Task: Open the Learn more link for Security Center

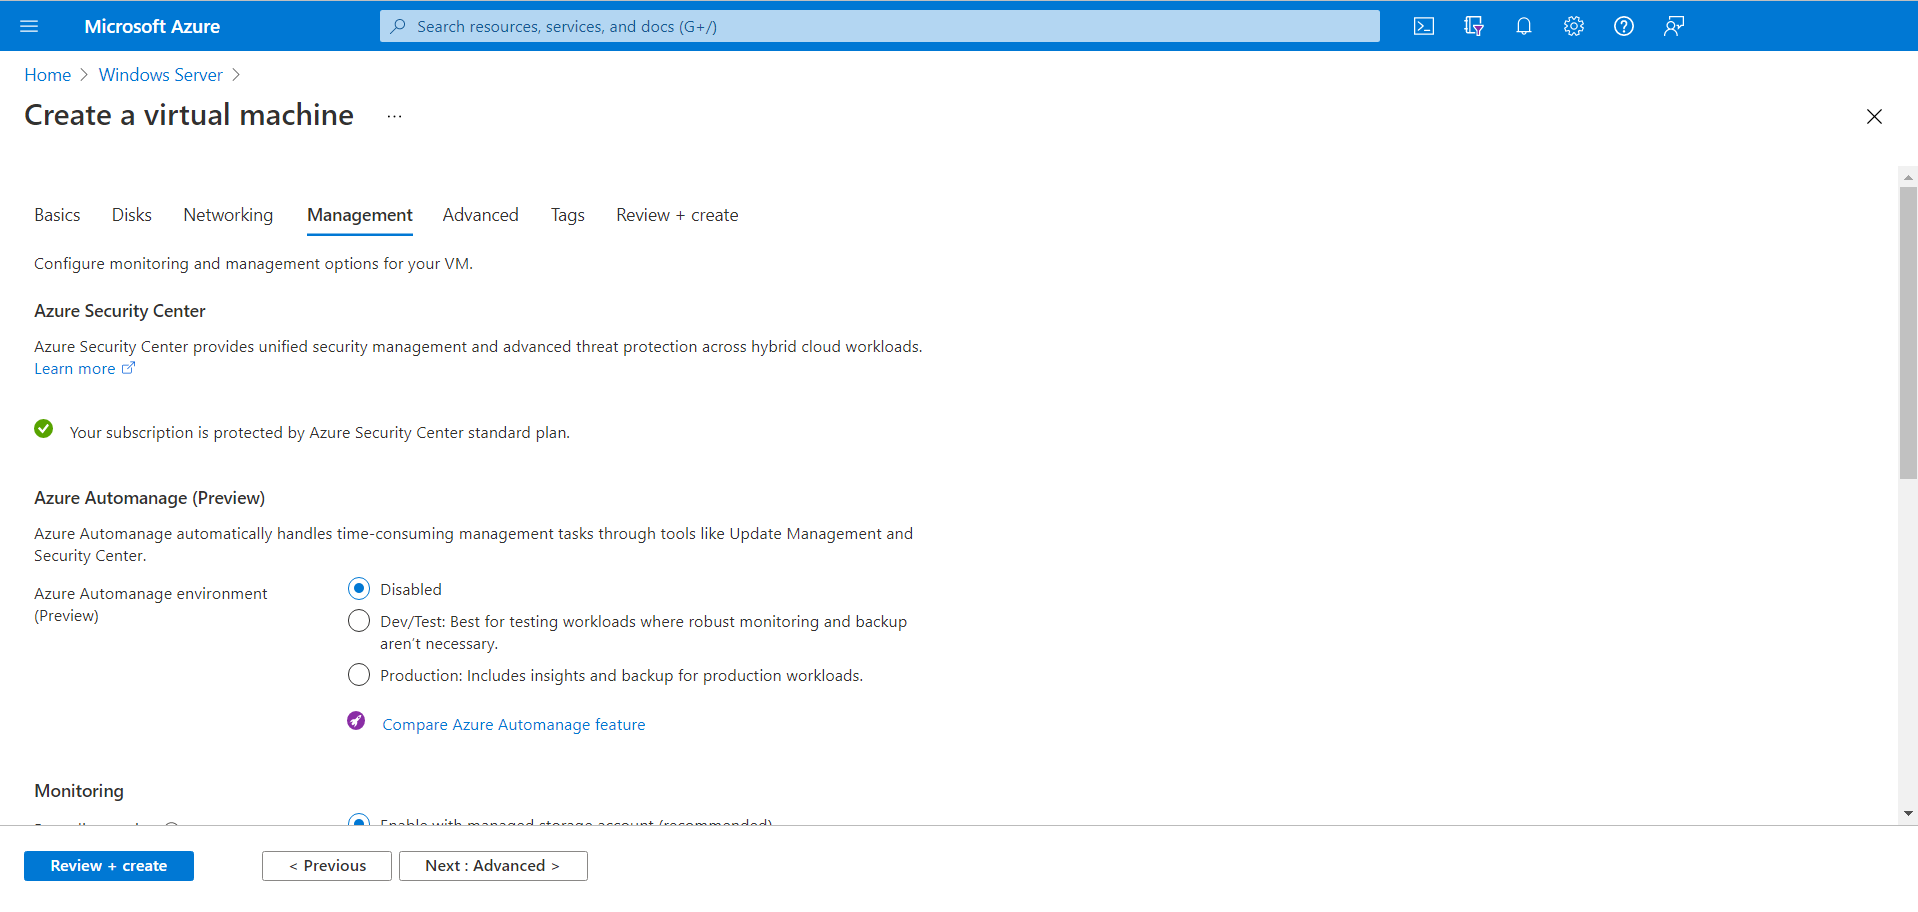Action: [84, 369]
